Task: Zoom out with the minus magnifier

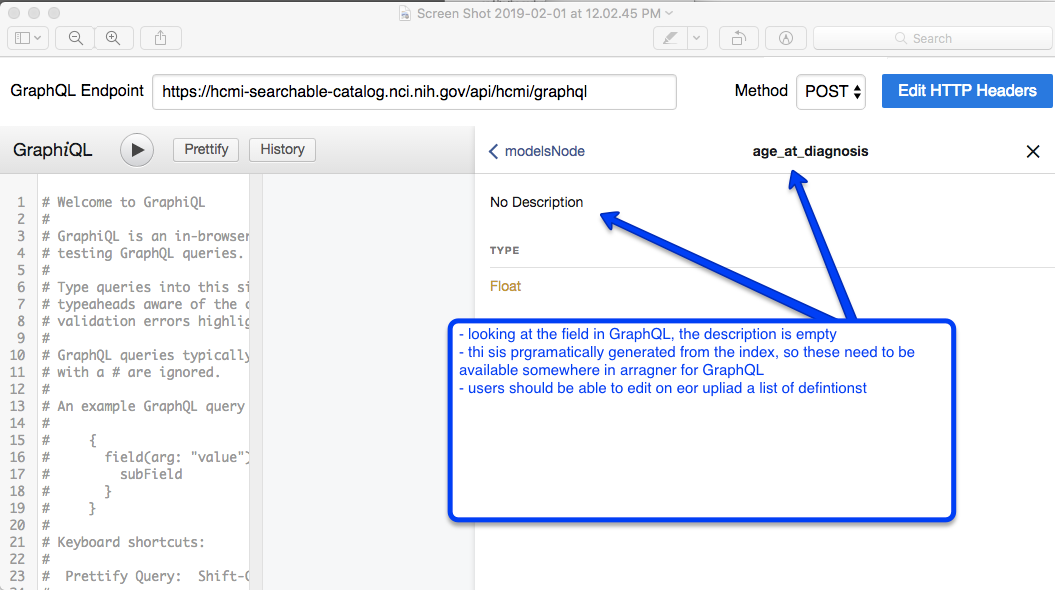Action: pos(75,38)
